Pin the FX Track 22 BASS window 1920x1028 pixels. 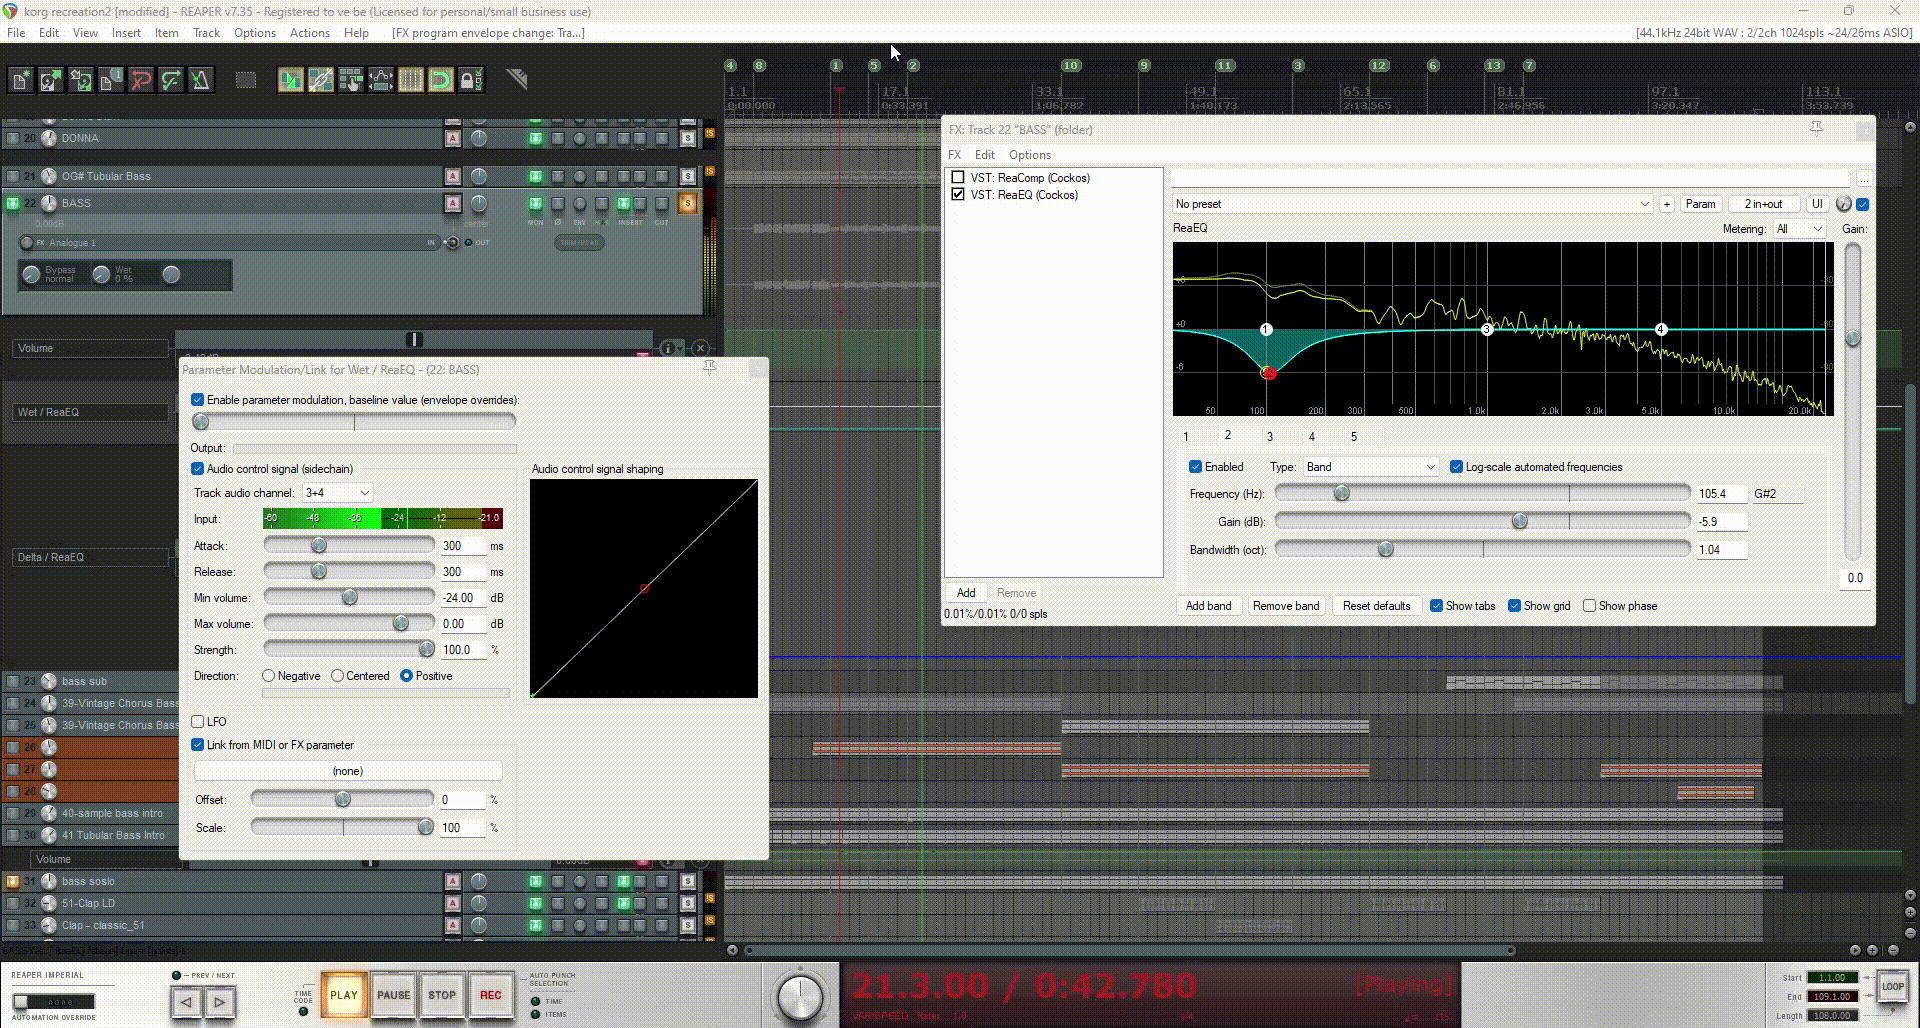[1817, 128]
